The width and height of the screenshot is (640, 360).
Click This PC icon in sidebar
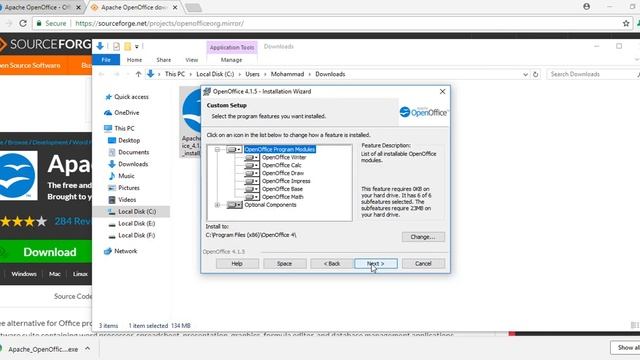(x=108, y=128)
